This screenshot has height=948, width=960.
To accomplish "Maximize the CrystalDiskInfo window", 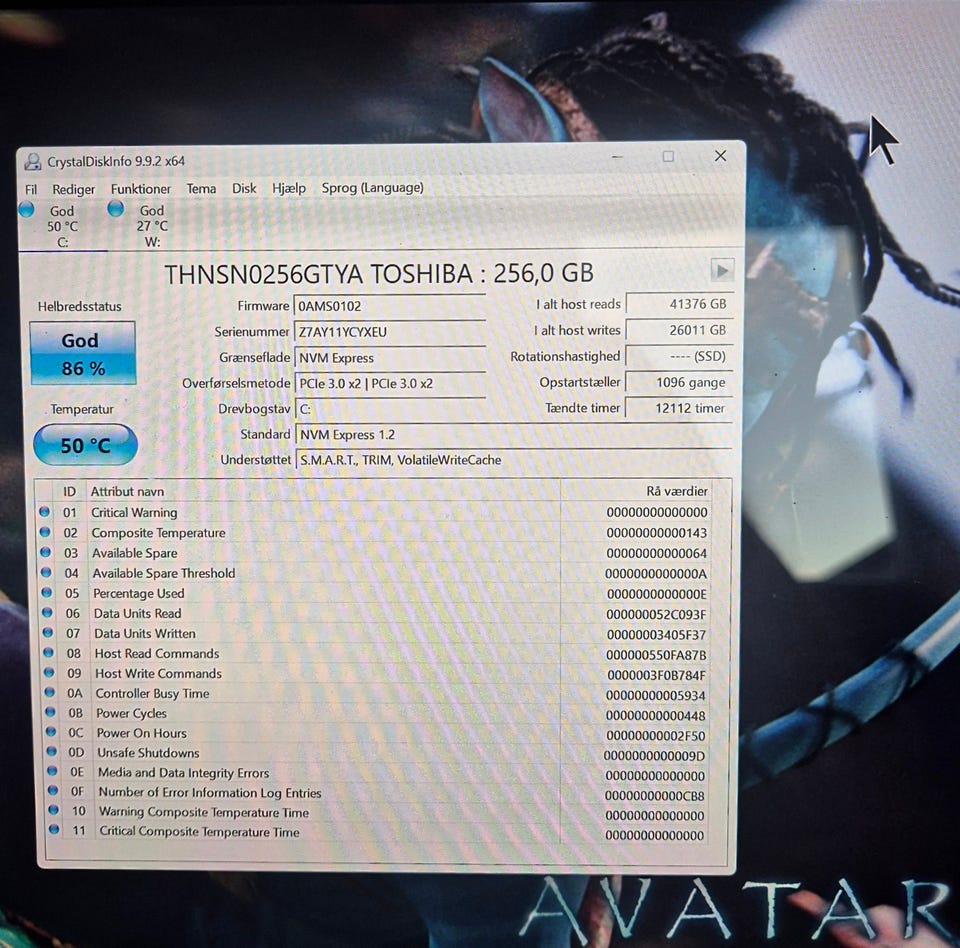I will click(x=668, y=157).
